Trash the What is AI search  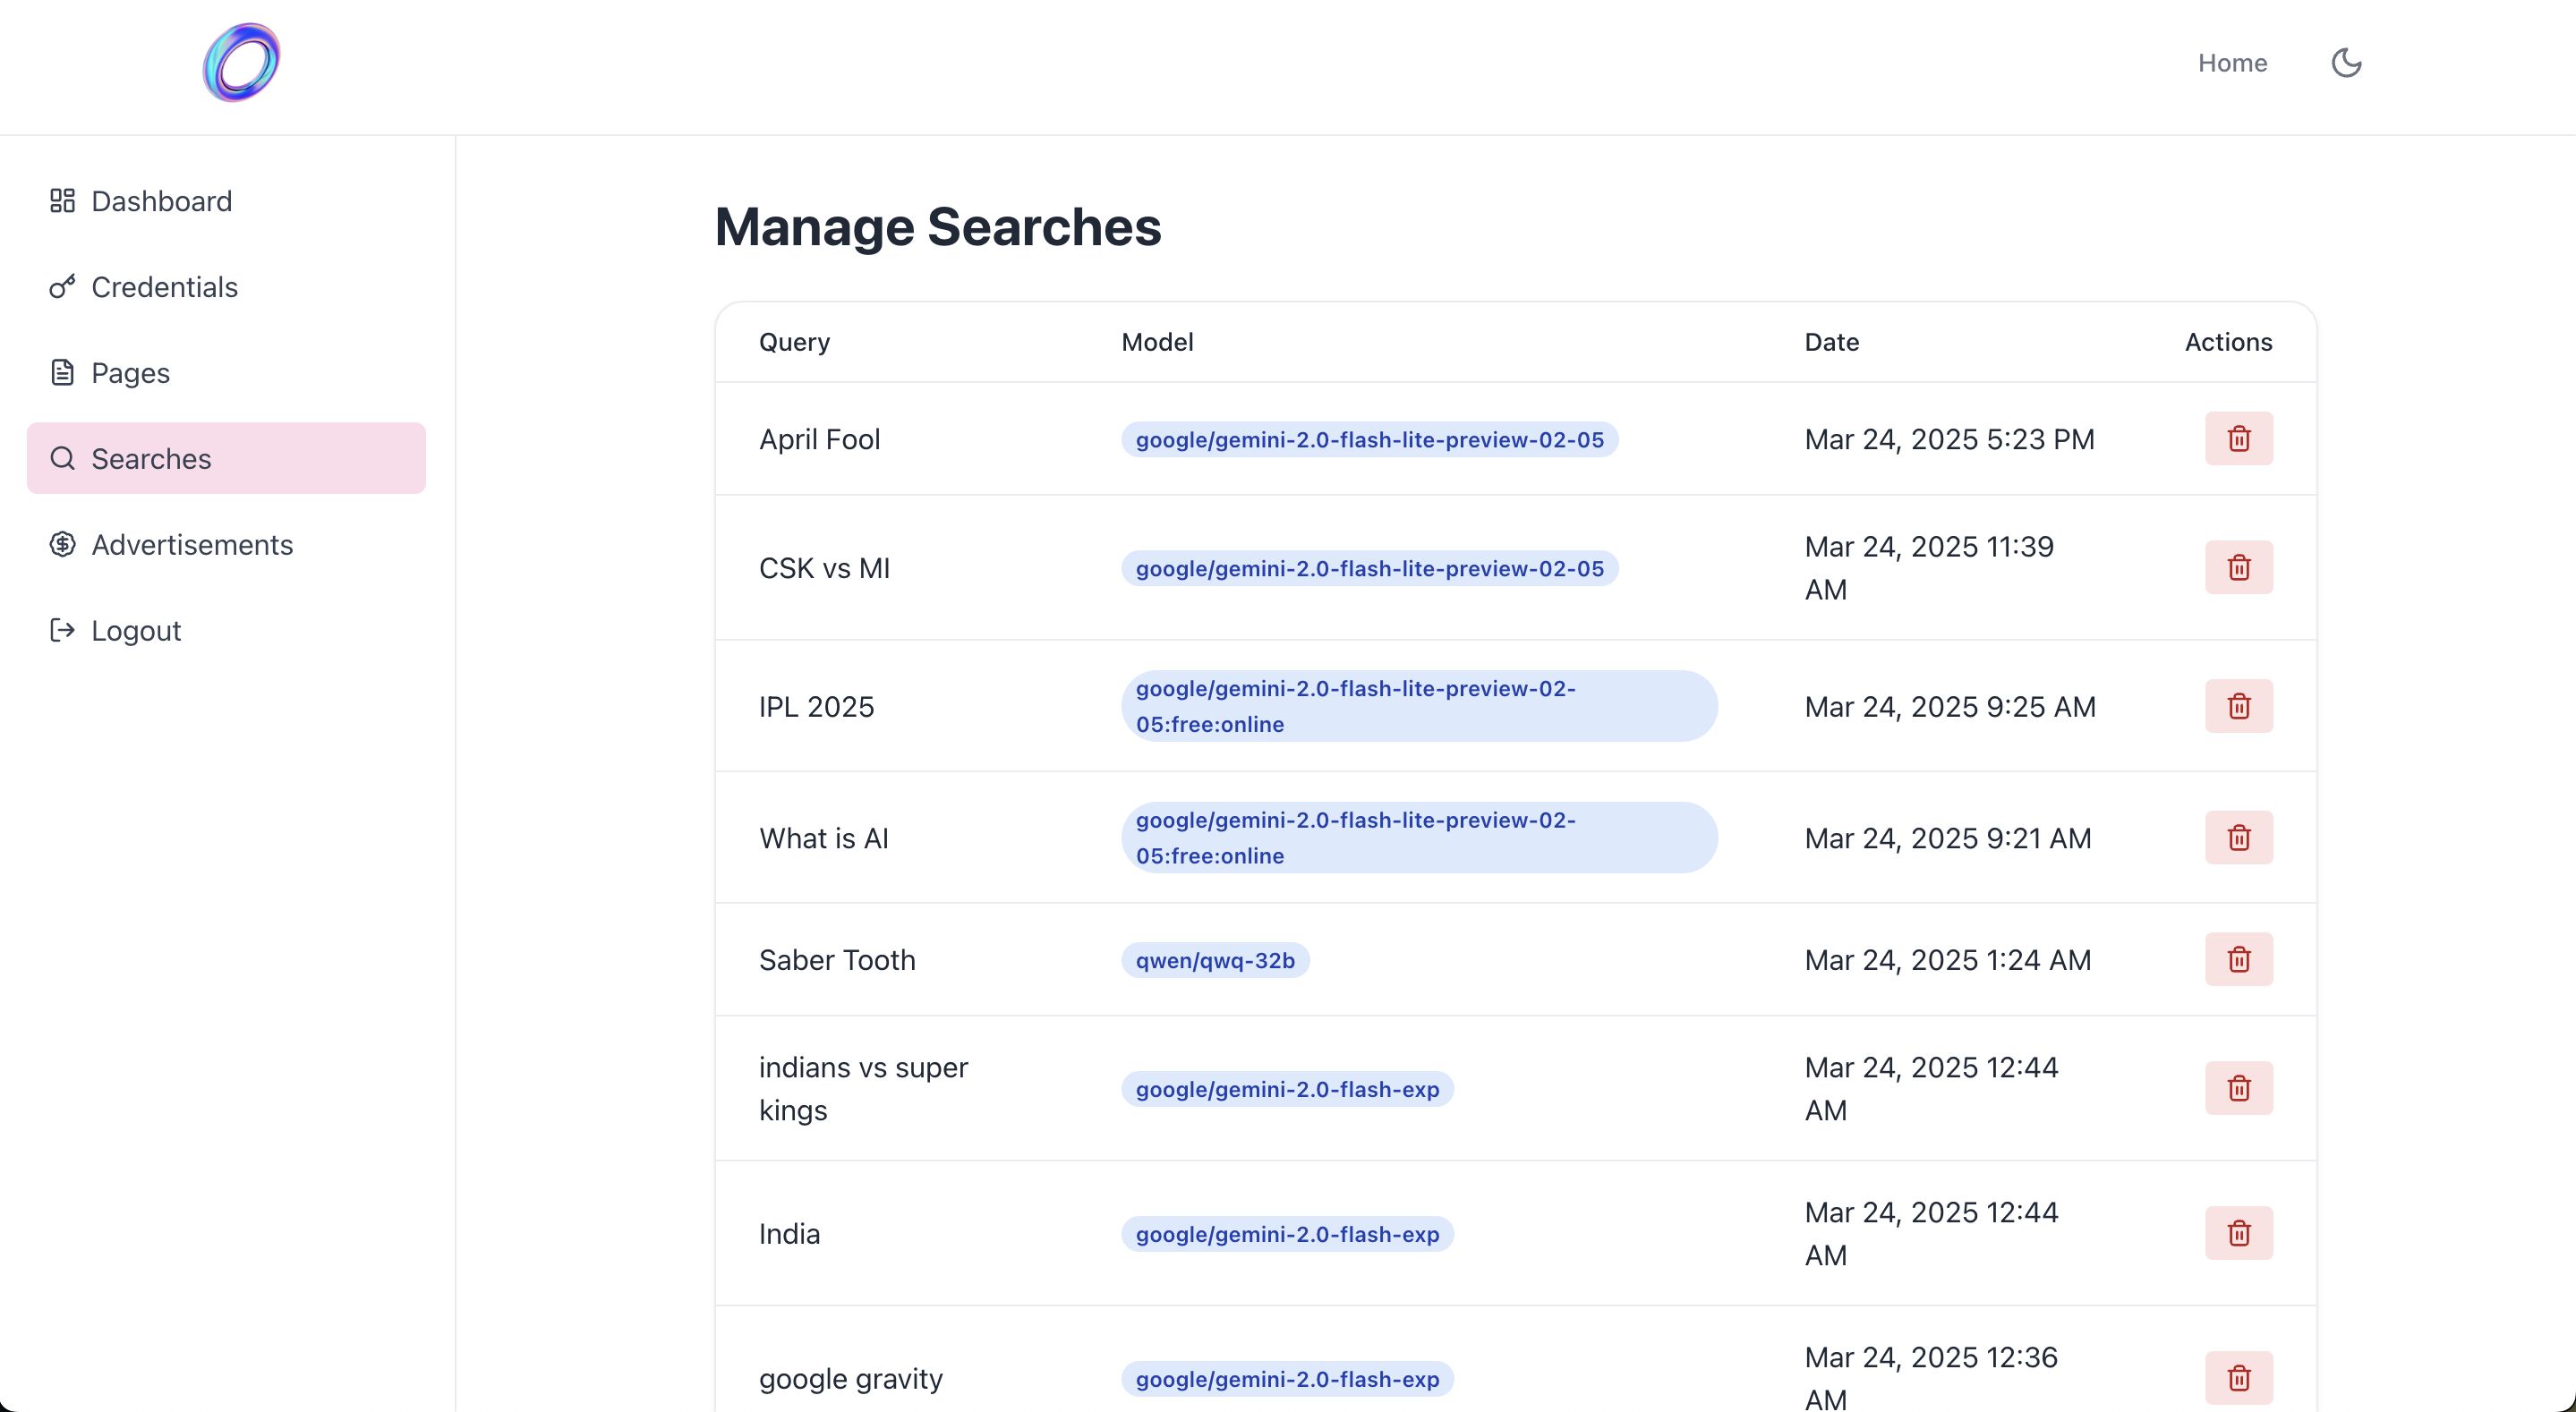tap(2238, 838)
